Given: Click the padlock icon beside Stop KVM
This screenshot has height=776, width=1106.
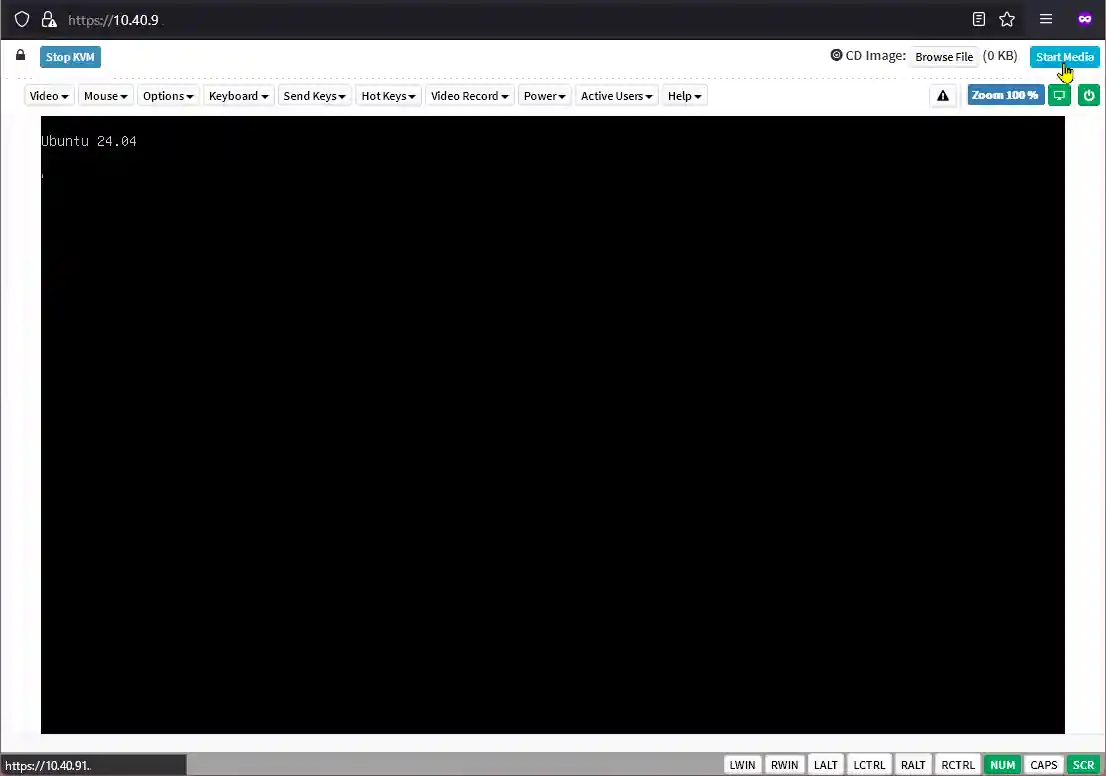Looking at the screenshot, I should [20, 55].
